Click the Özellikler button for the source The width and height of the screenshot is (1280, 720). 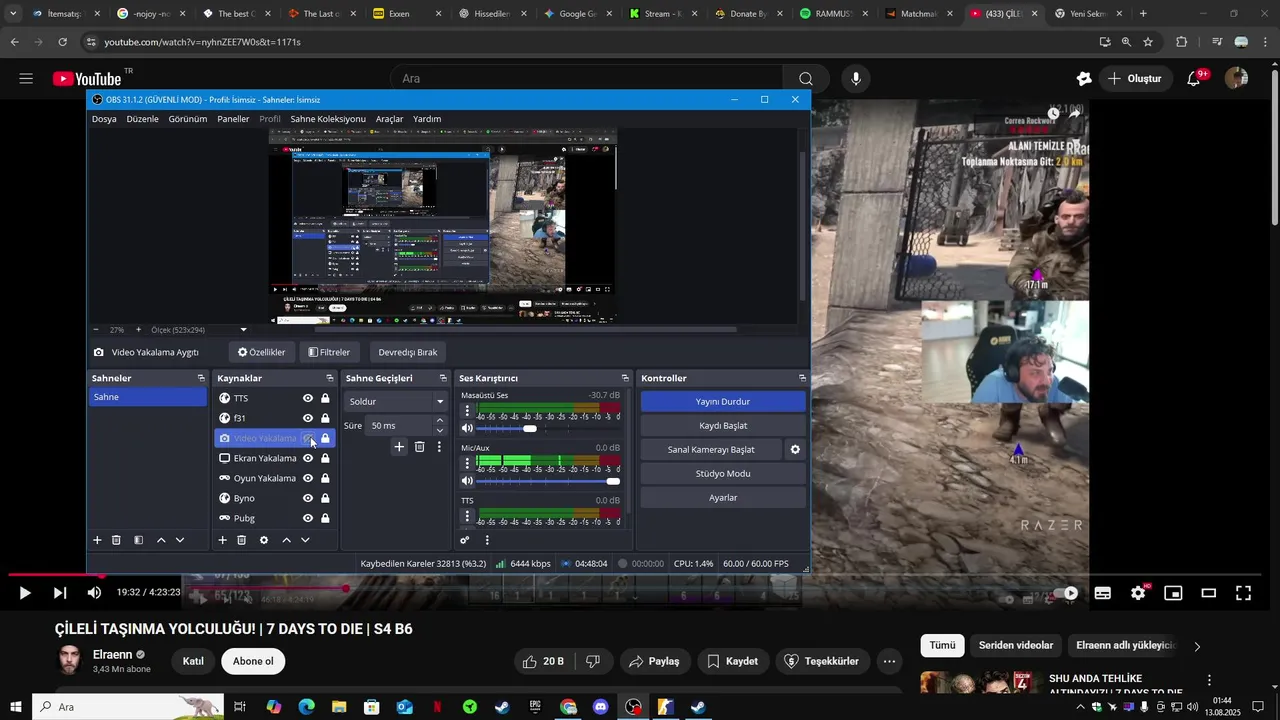tap(261, 352)
